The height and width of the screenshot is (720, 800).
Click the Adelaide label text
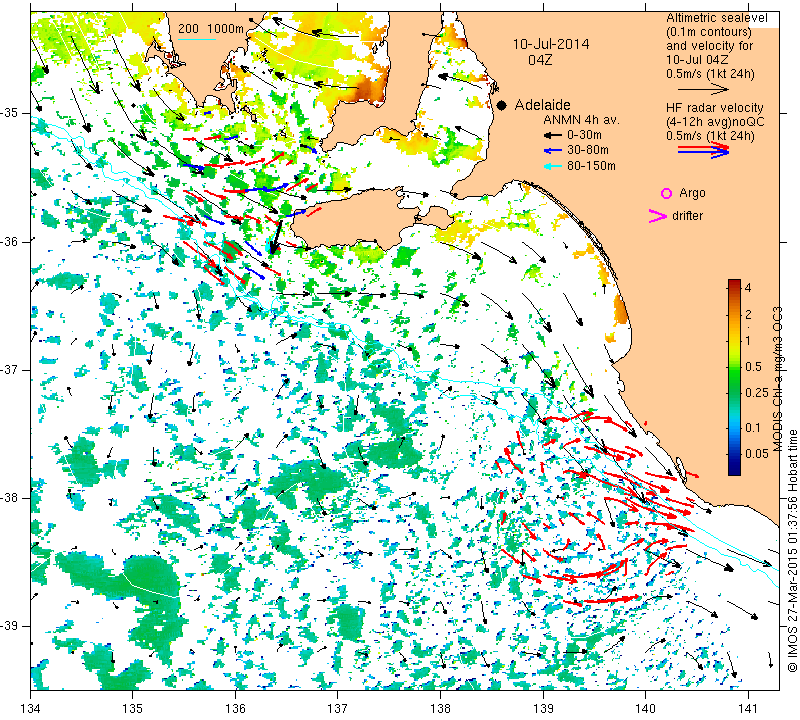click(542, 105)
